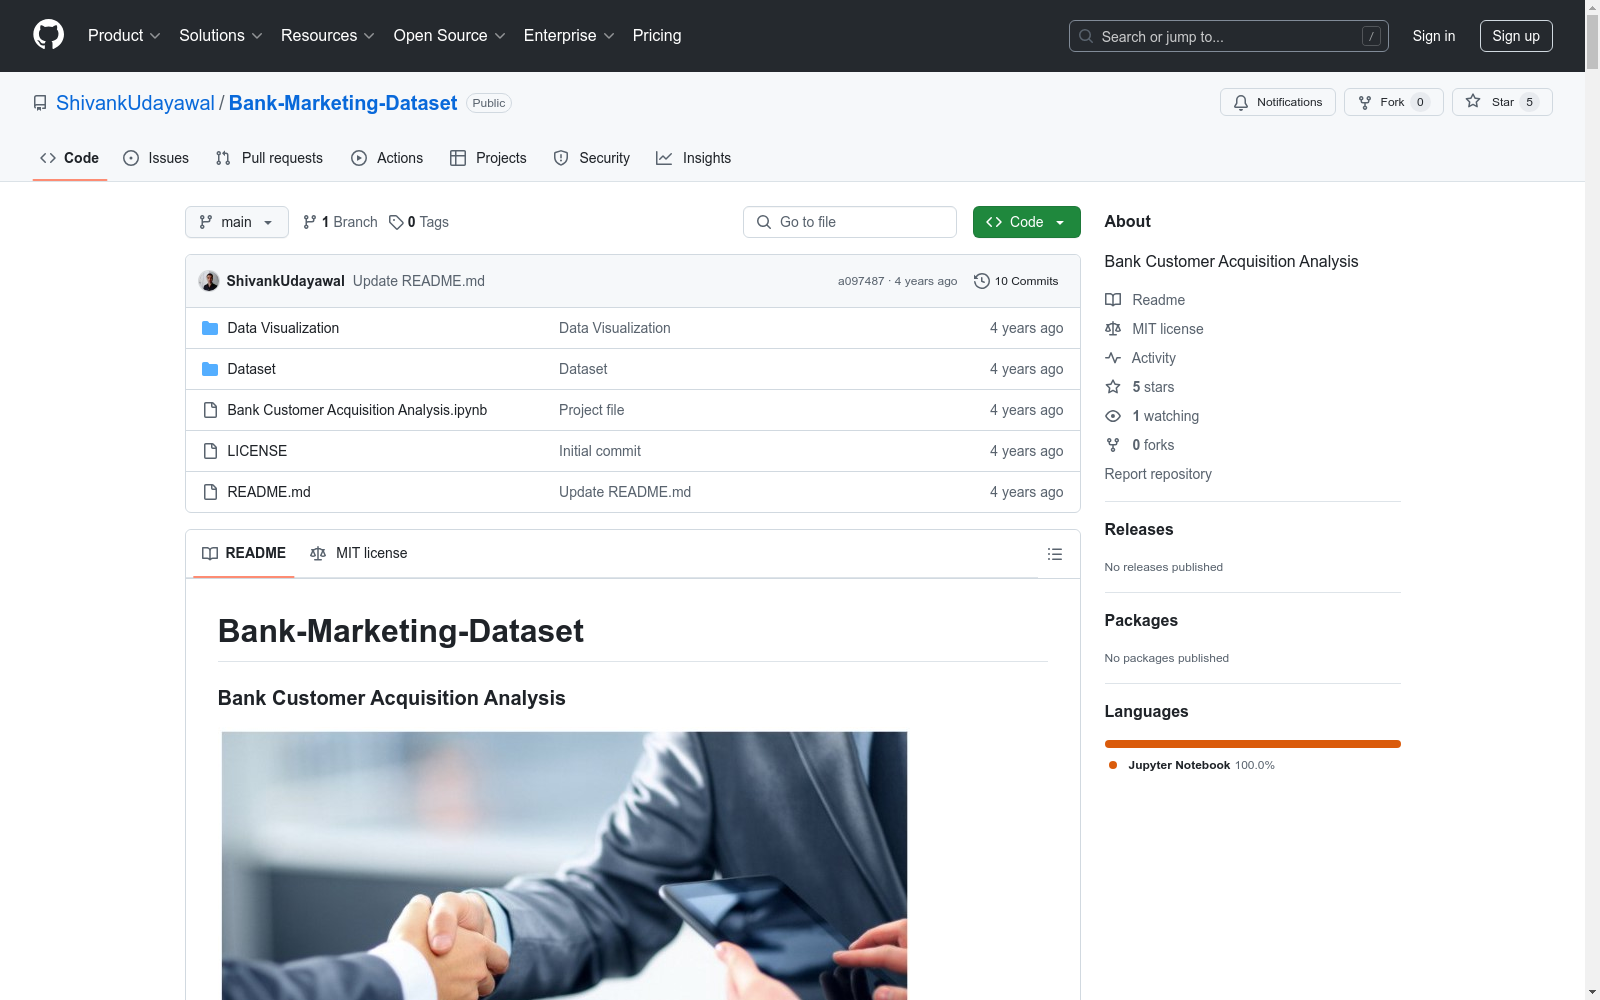
Task: Switch to the Security tab
Action: (x=592, y=158)
